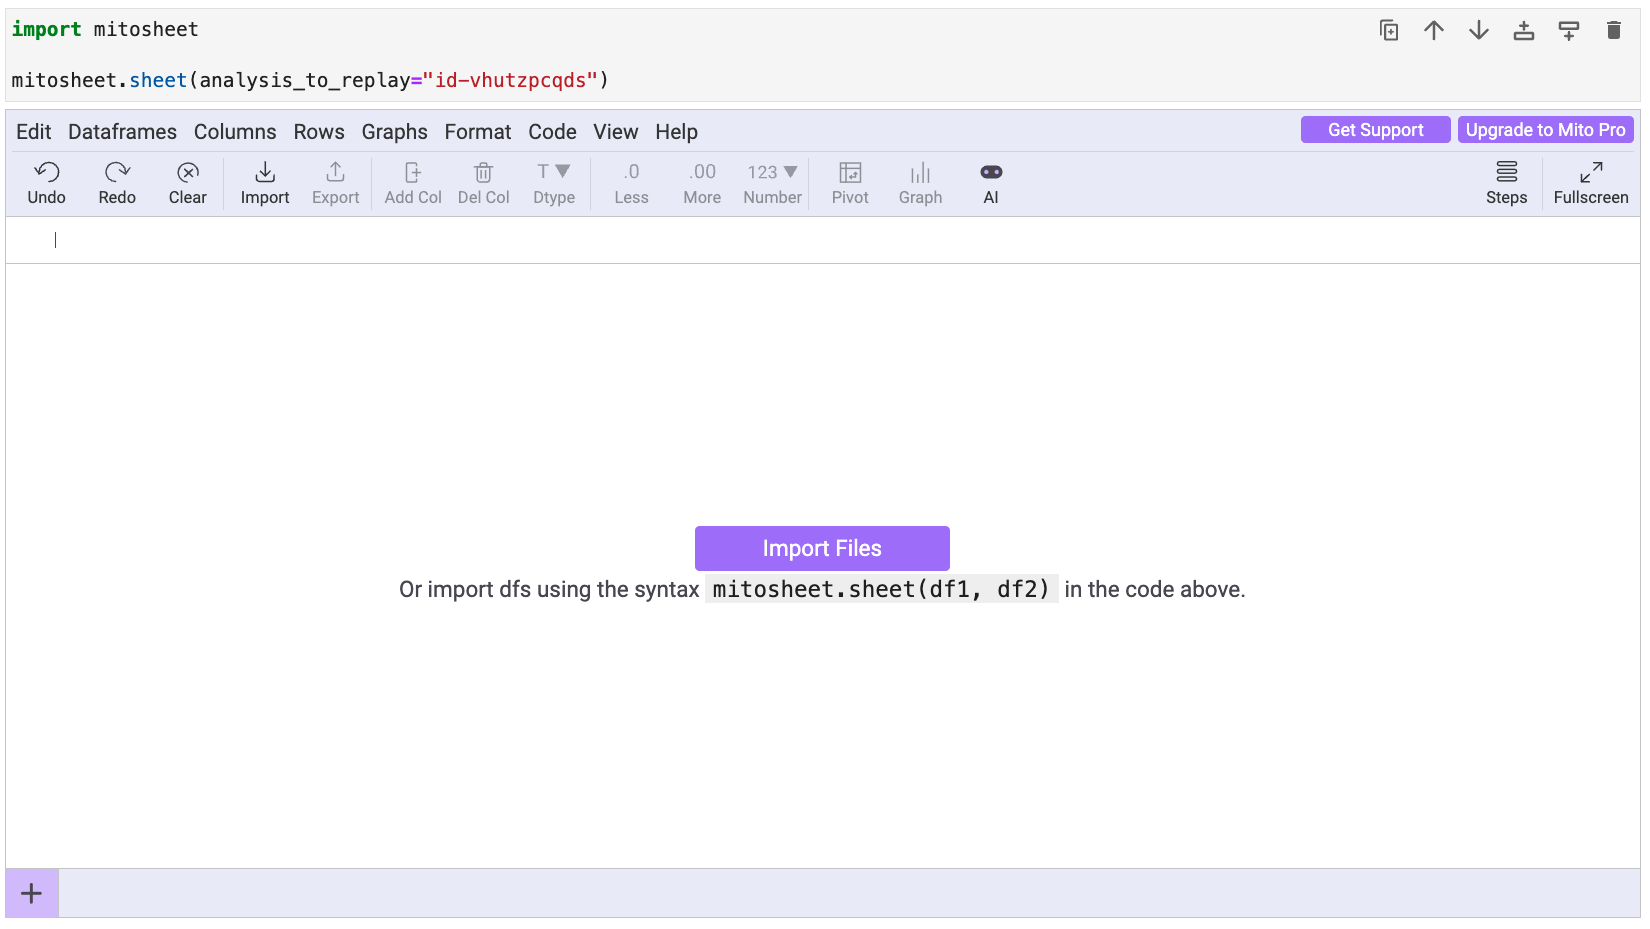This screenshot has height=929, width=1650.
Task: Add a new sheet with plus button
Action: (32, 893)
